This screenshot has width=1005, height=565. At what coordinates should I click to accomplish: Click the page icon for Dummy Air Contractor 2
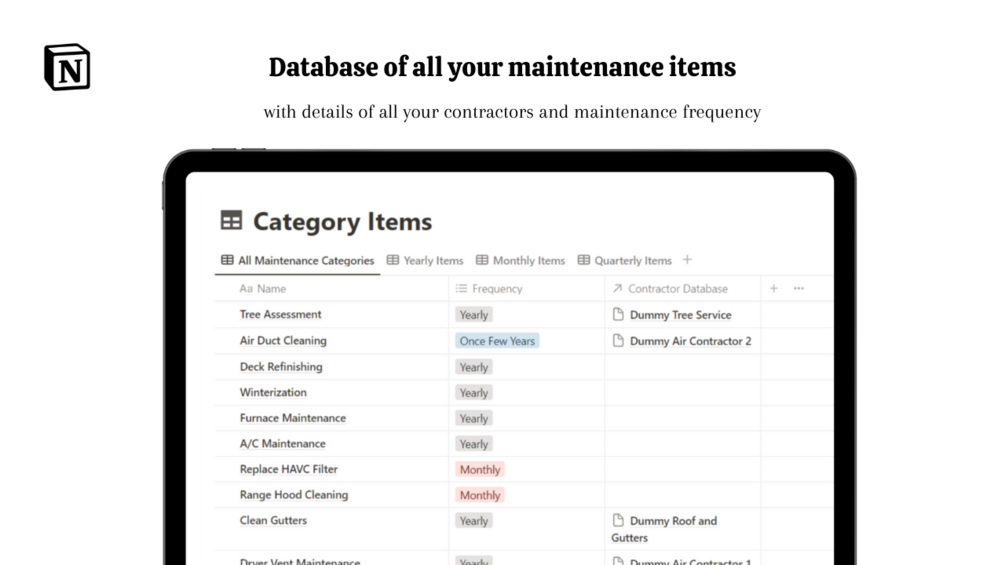coord(618,341)
